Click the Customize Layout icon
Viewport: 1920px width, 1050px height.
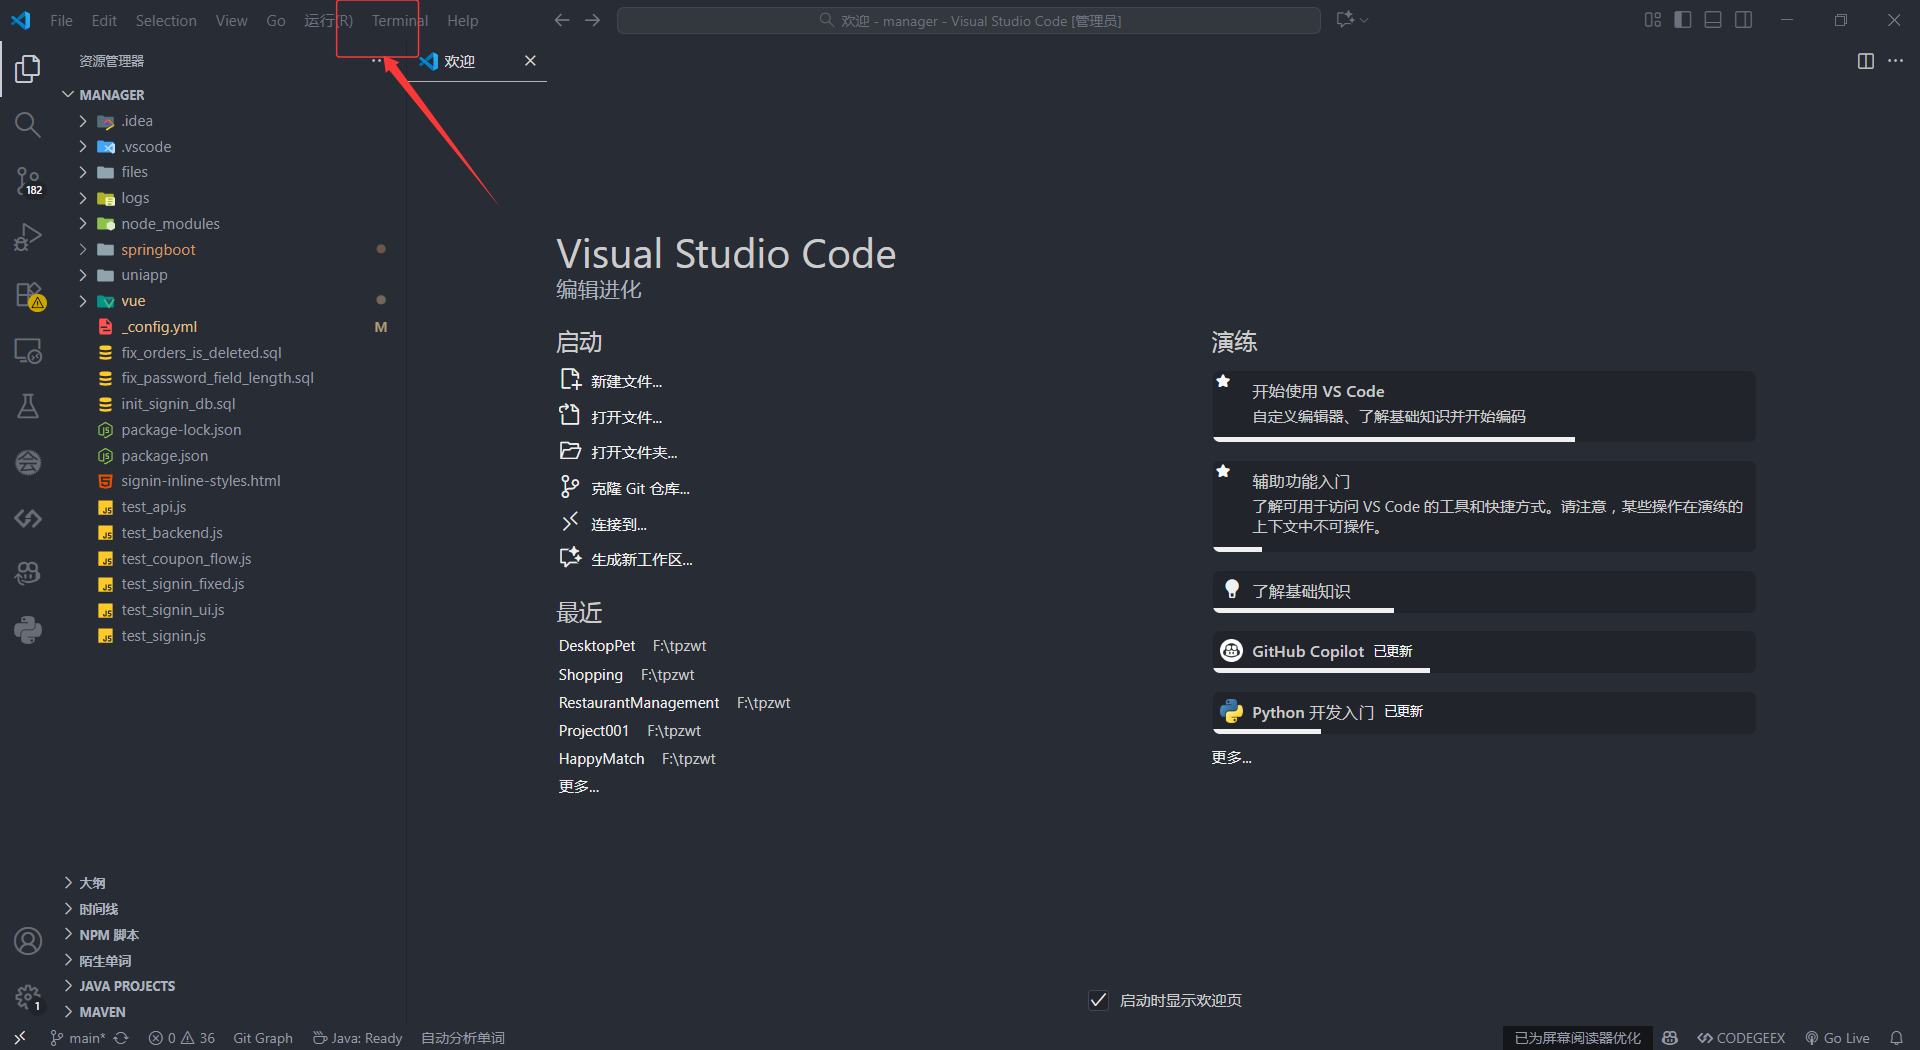(x=1653, y=20)
